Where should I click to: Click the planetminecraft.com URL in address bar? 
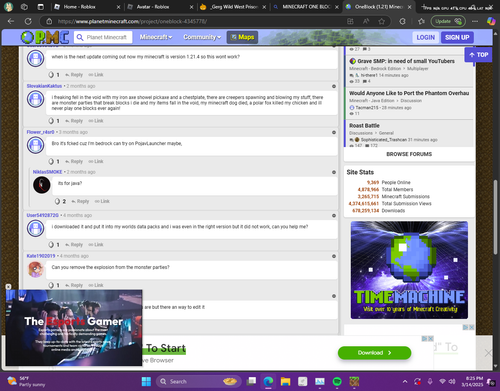(132, 21)
